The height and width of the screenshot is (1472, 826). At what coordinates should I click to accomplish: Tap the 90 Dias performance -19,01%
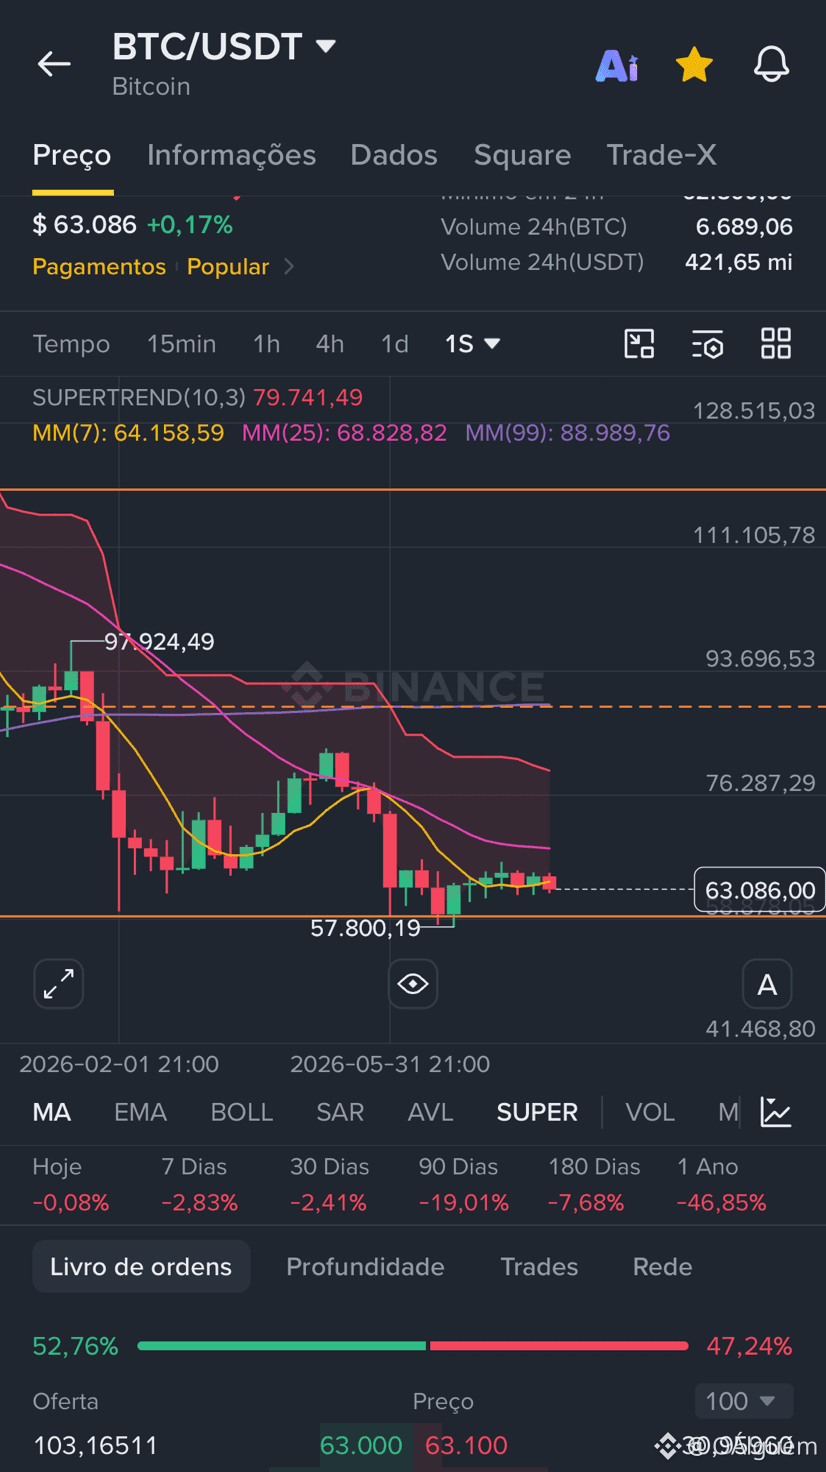coord(464,1202)
